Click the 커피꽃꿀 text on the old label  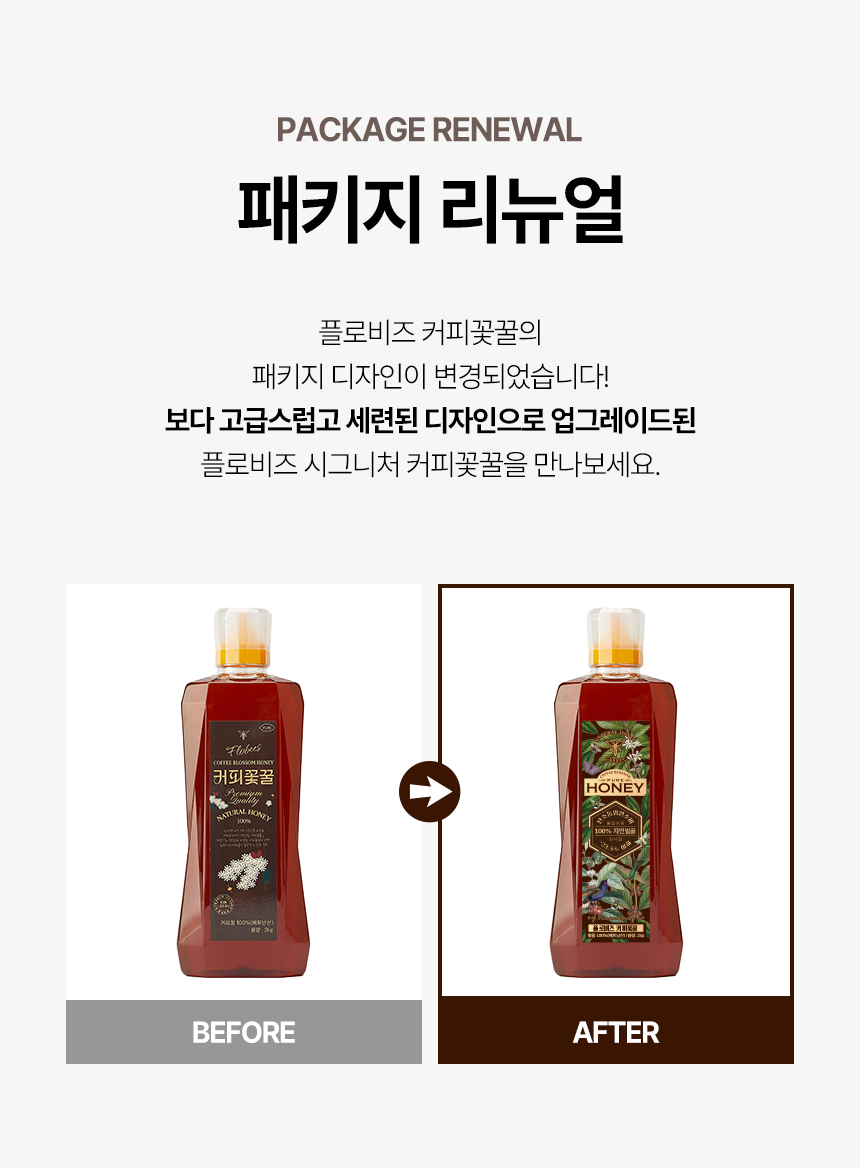coord(243,778)
